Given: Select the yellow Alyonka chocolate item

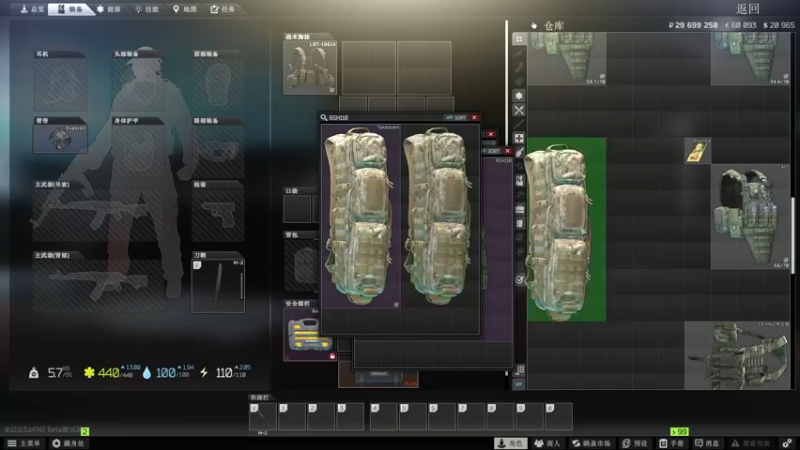Looking at the screenshot, I should (x=697, y=151).
